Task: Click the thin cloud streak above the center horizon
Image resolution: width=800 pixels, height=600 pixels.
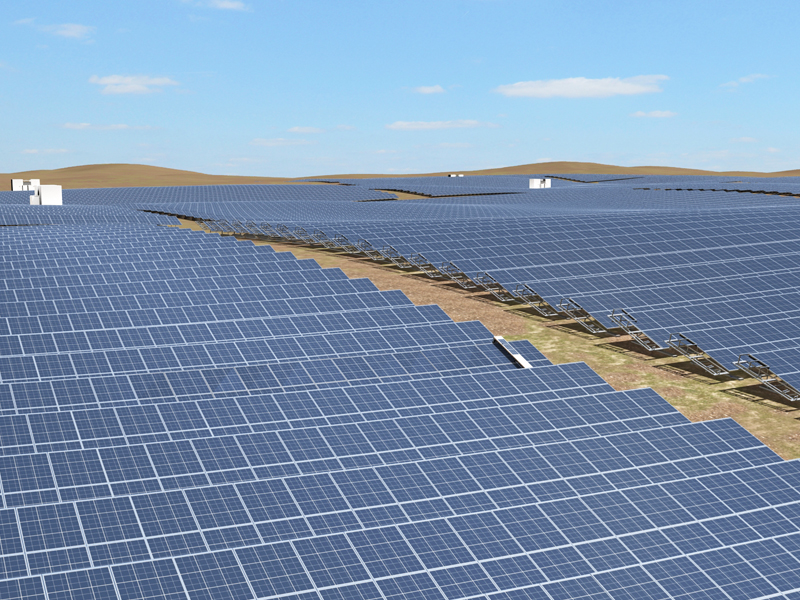Action: tap(435, 125)
